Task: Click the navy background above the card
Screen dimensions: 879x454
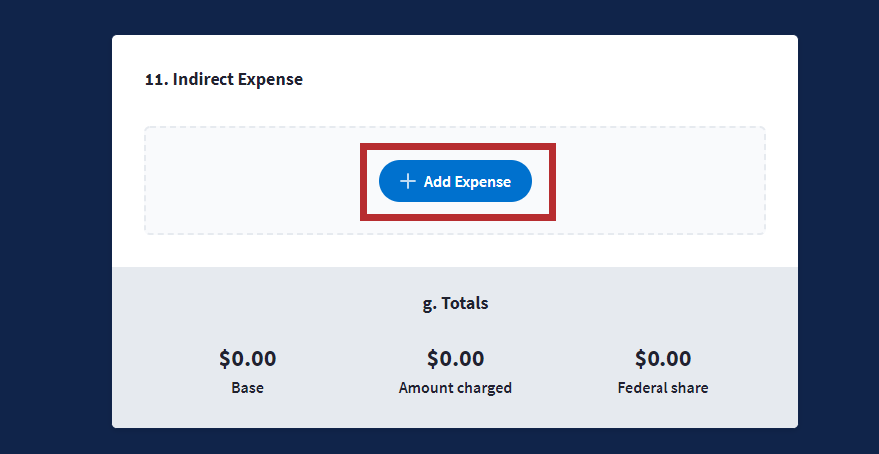Action: [x=455, y=16]
